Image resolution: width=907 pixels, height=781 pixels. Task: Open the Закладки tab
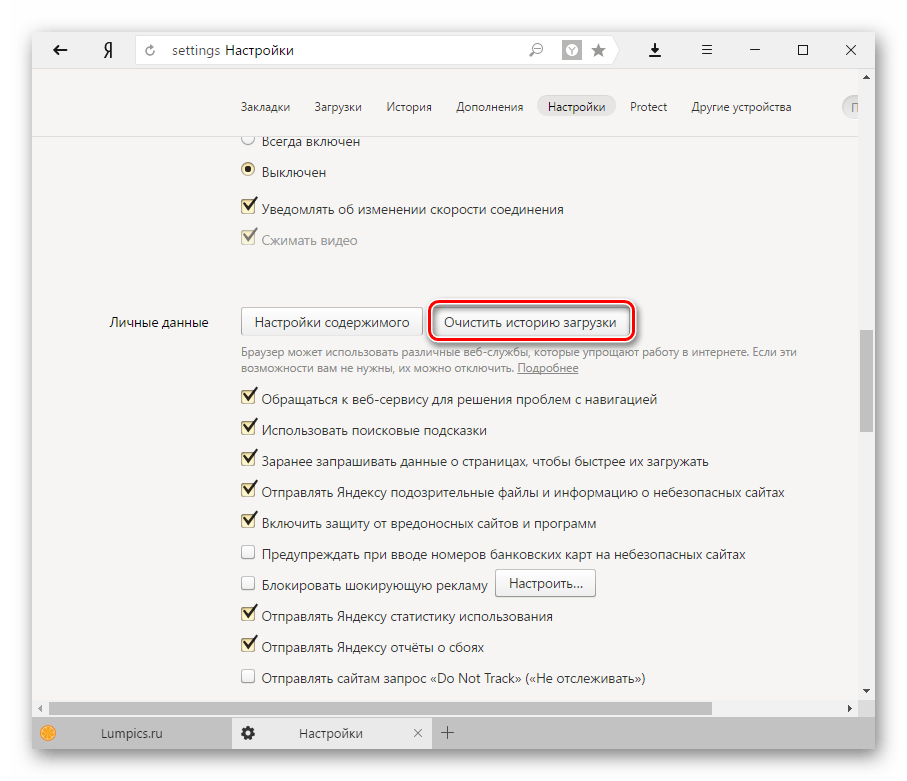[x=266, y=107]
